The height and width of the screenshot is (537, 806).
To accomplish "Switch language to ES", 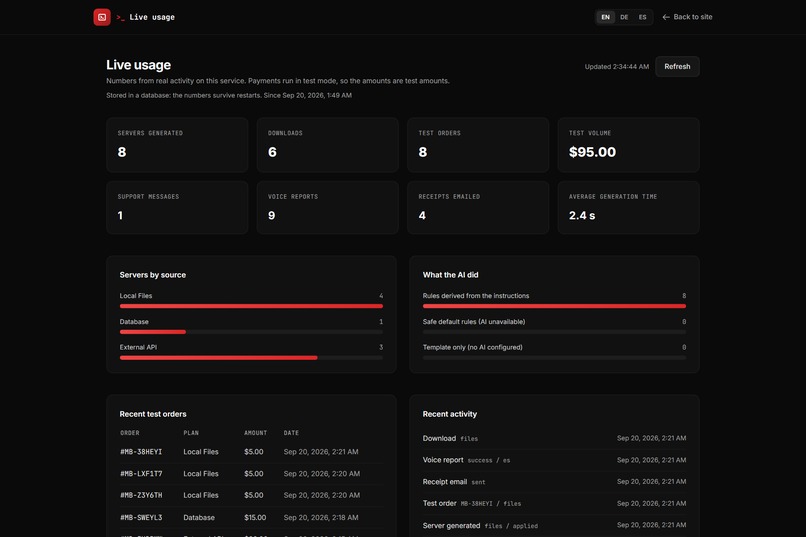I will click(x=643, y=17).
